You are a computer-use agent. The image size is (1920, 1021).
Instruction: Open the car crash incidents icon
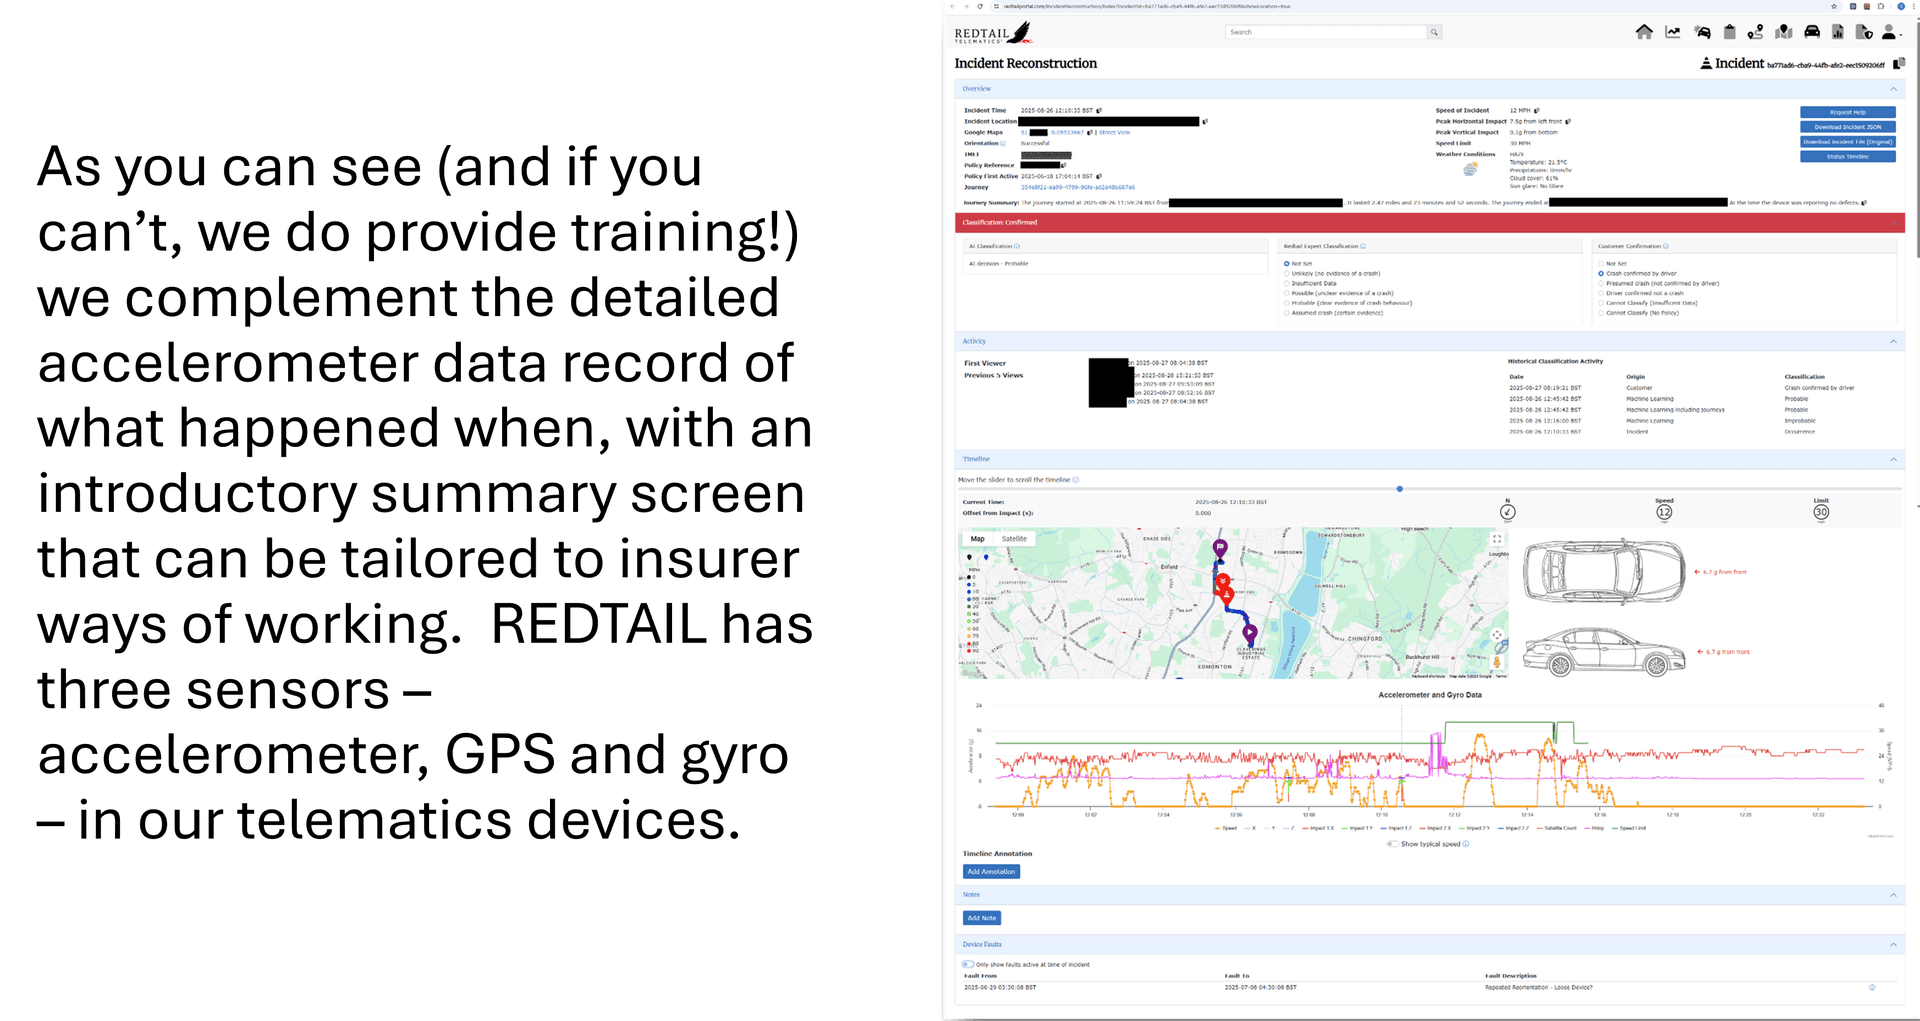(1702, 32)
